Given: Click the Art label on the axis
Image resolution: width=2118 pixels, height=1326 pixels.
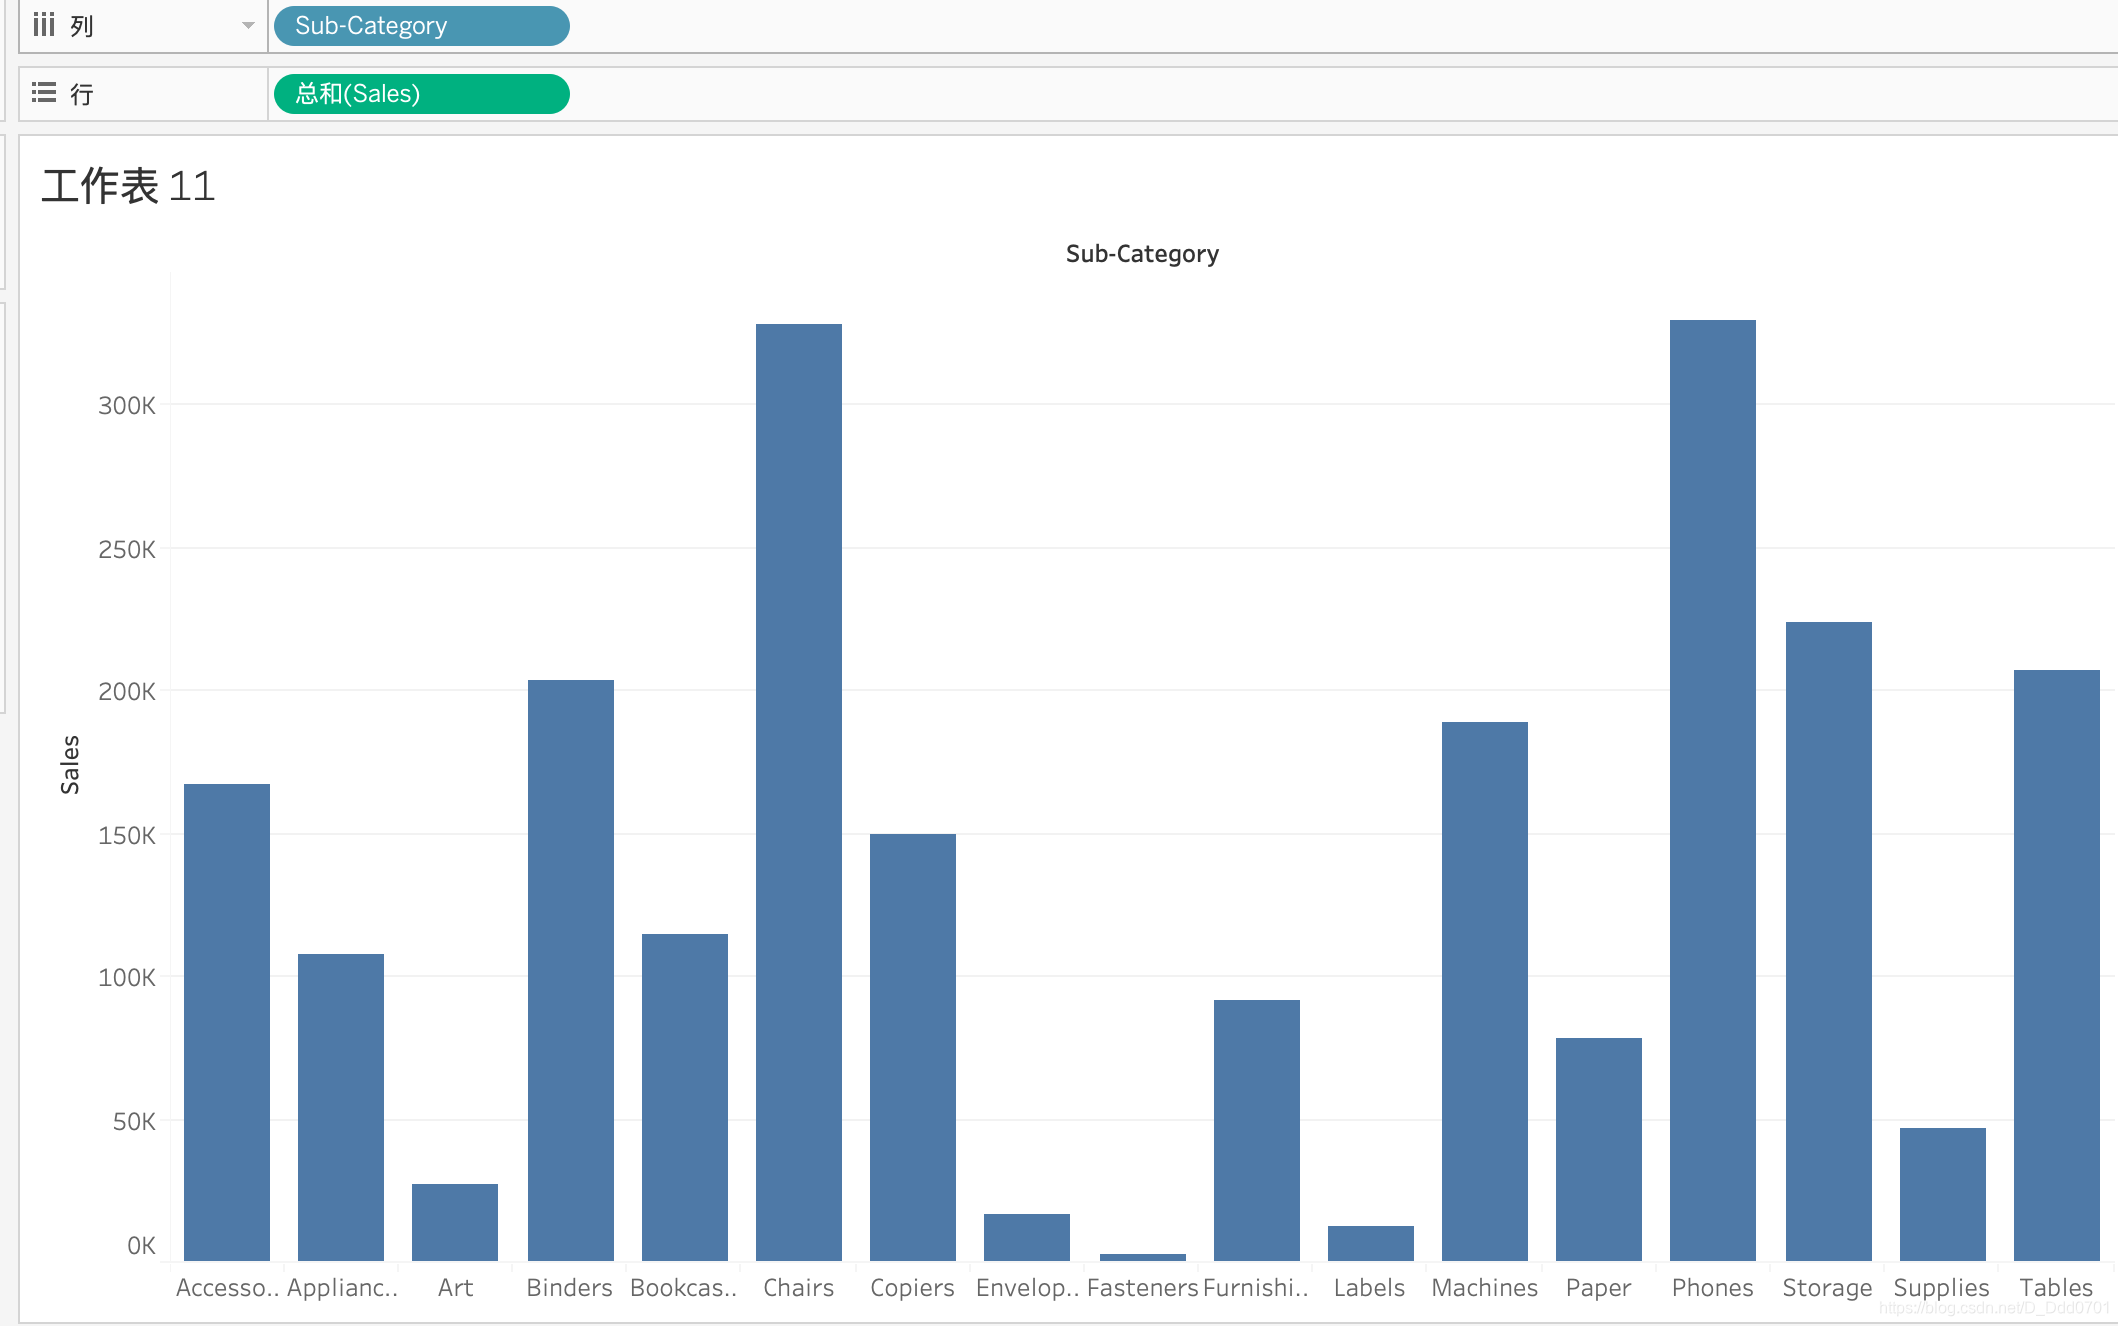Looking at the screenshot, I should [455, 1288].
